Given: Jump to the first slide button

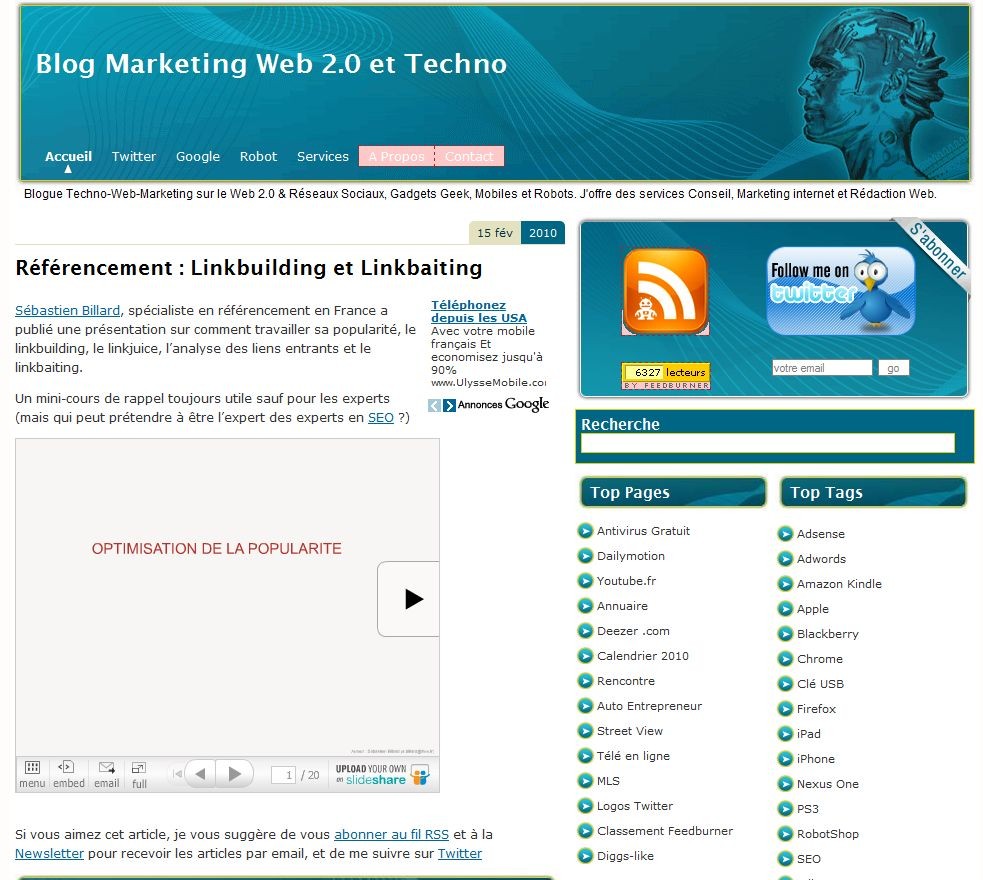Looking at the screenshot, I should pyautogui.click(x=177, y=774).
